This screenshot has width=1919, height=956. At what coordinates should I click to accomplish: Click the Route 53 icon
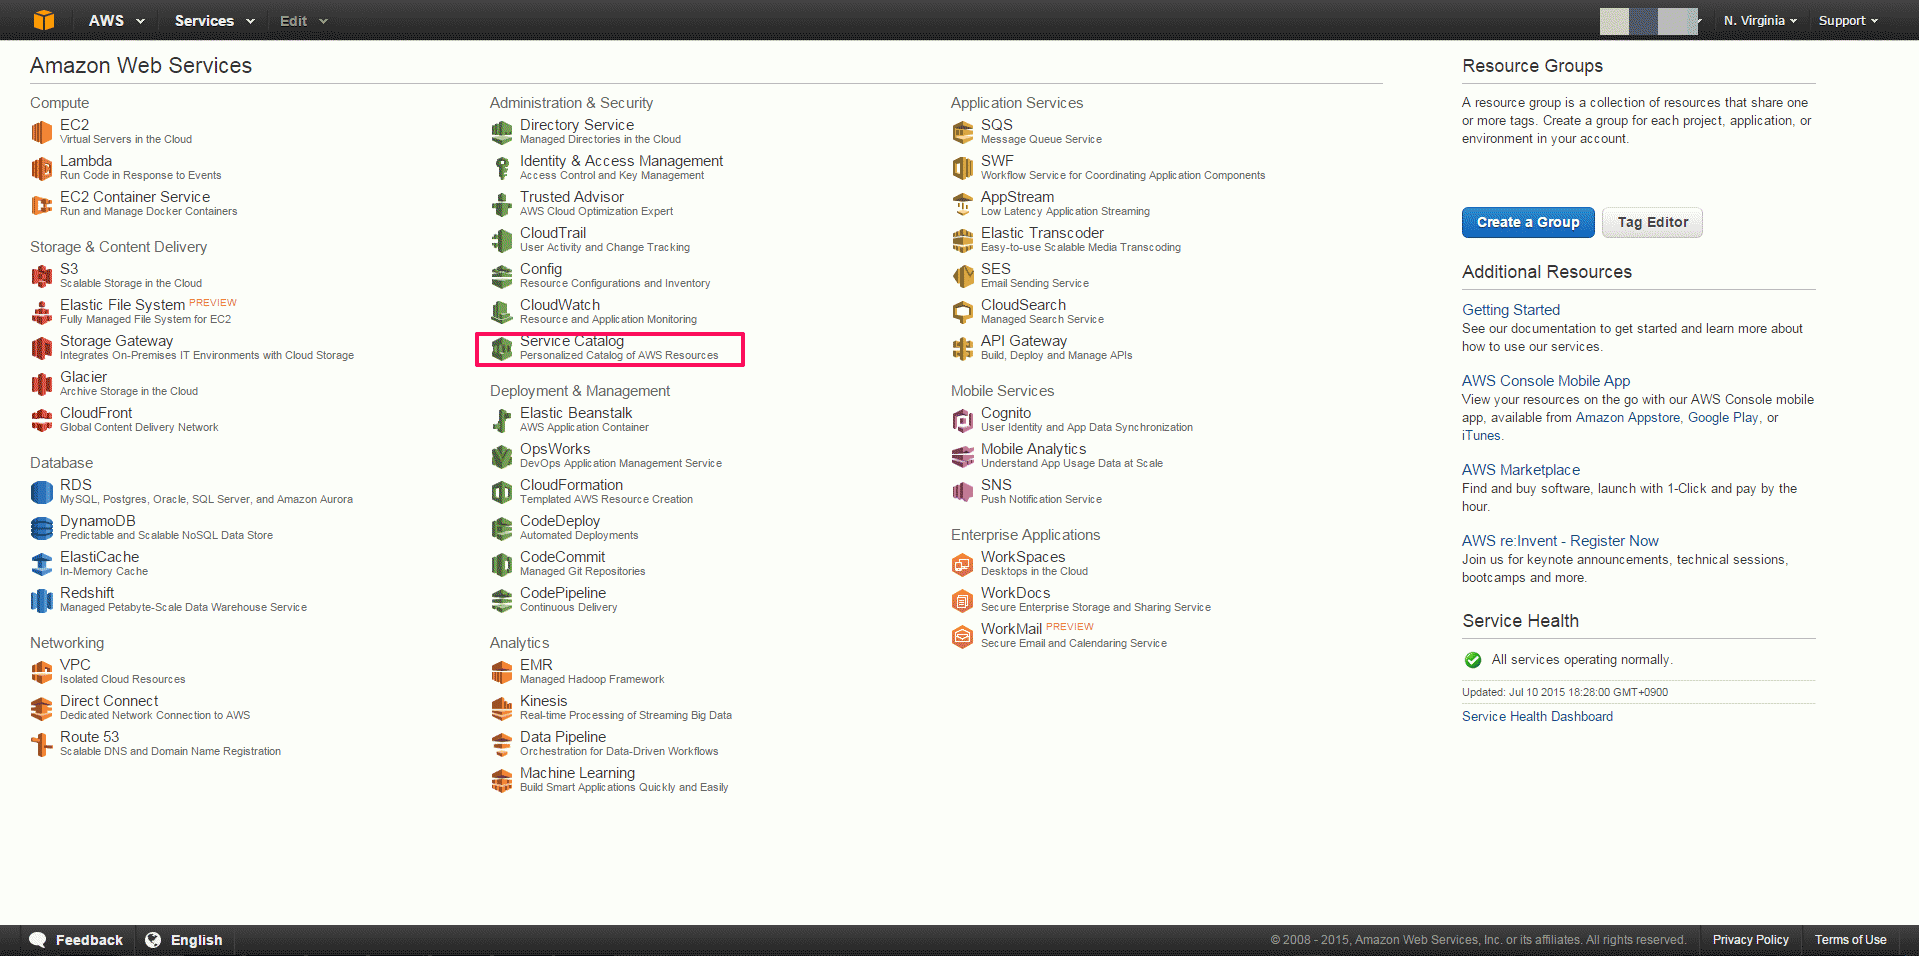click(42, 744)
